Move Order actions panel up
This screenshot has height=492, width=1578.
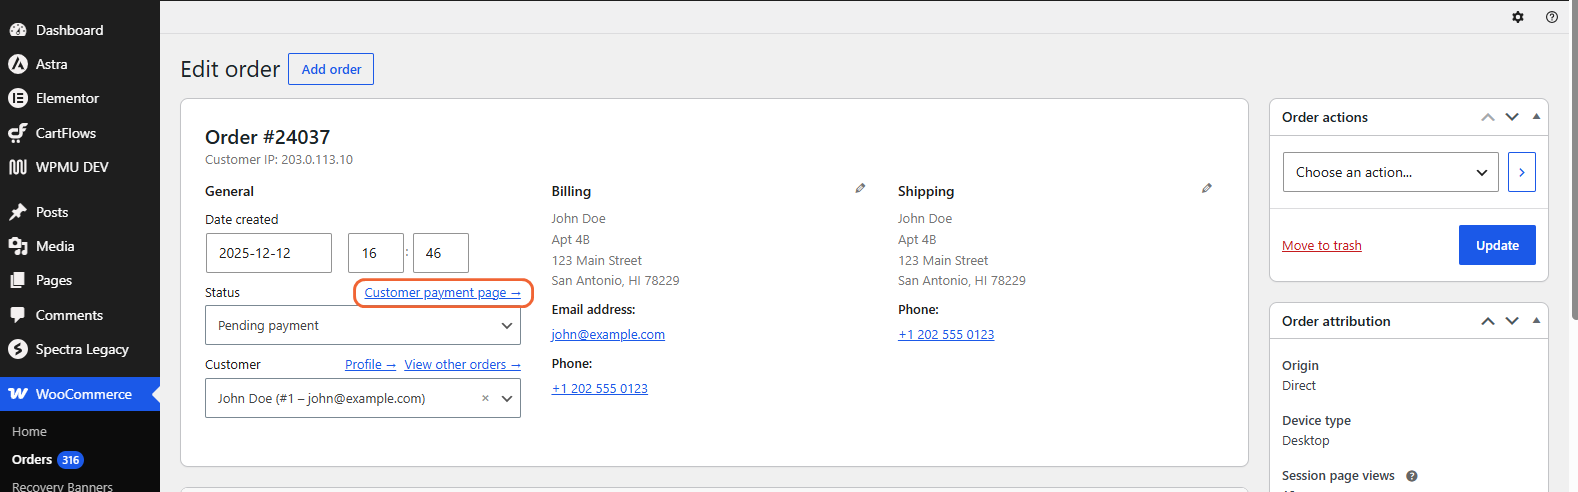click(x=1488, y=117)
